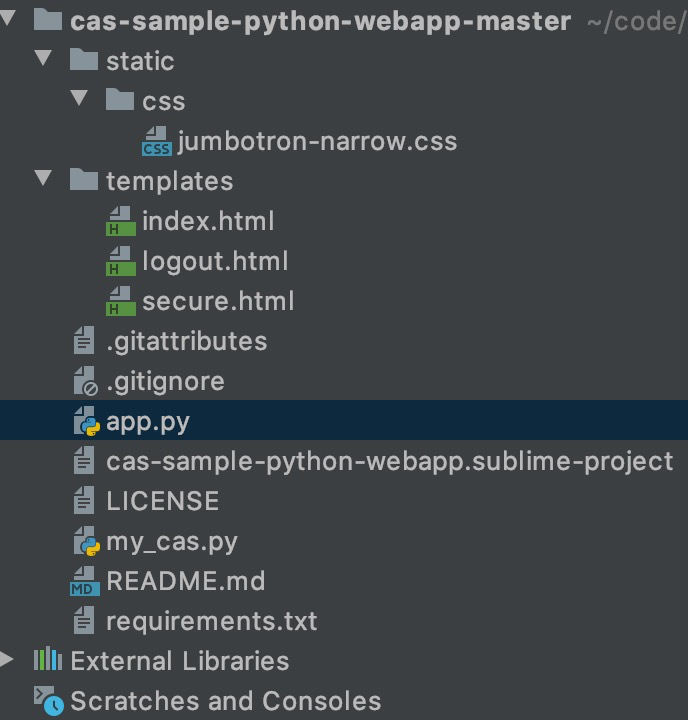688x720 pixels.
Task: Click the .gitignore file icon
Action: [x=86, y=382]
